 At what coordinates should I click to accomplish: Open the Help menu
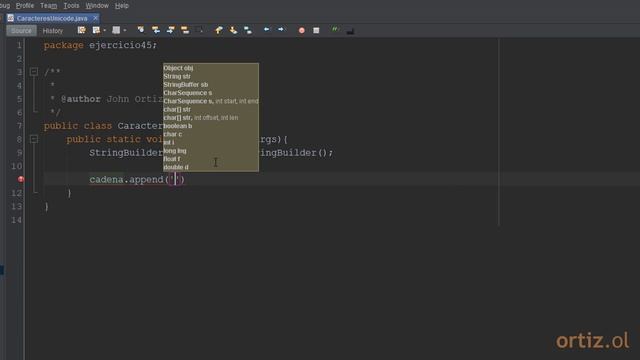pos(122,6)
